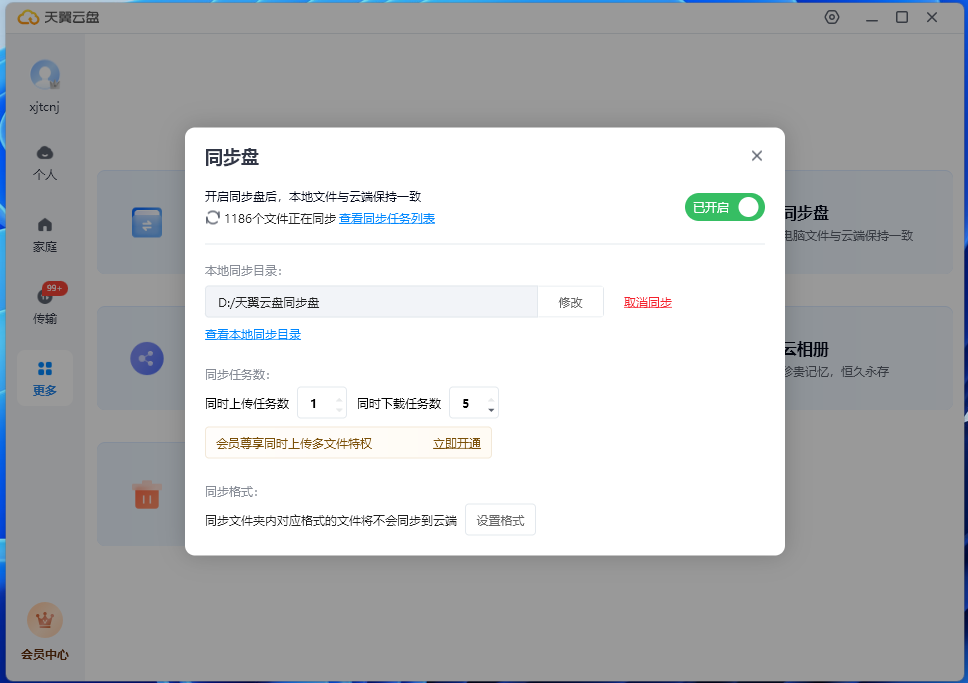Open 查看同步任务列表 link
The height and width of the screenshot is (683, 968).
387,219
